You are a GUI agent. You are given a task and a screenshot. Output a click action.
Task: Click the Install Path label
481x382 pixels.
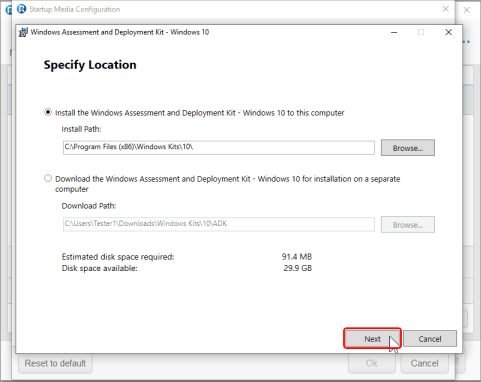[81, 129]
